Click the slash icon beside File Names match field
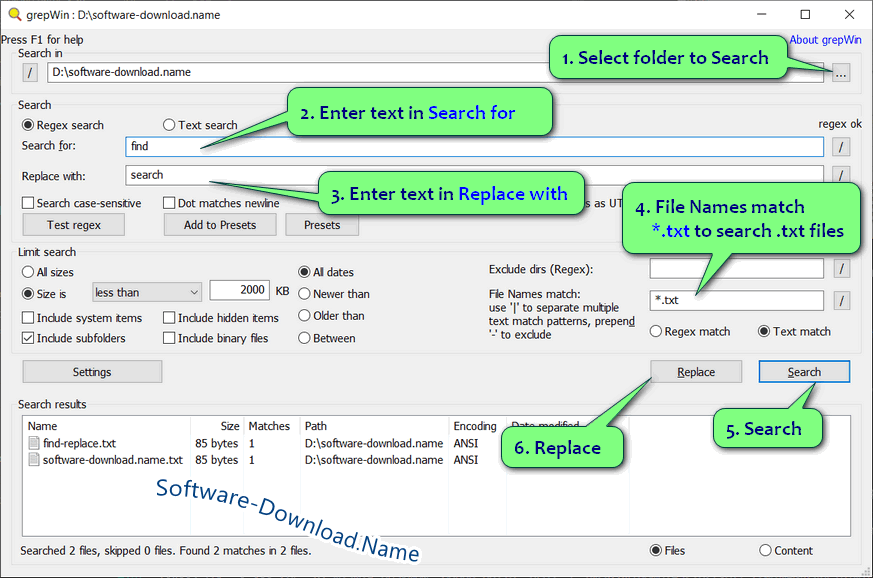The height and width of the screenshot is (578, 873). 841,300
